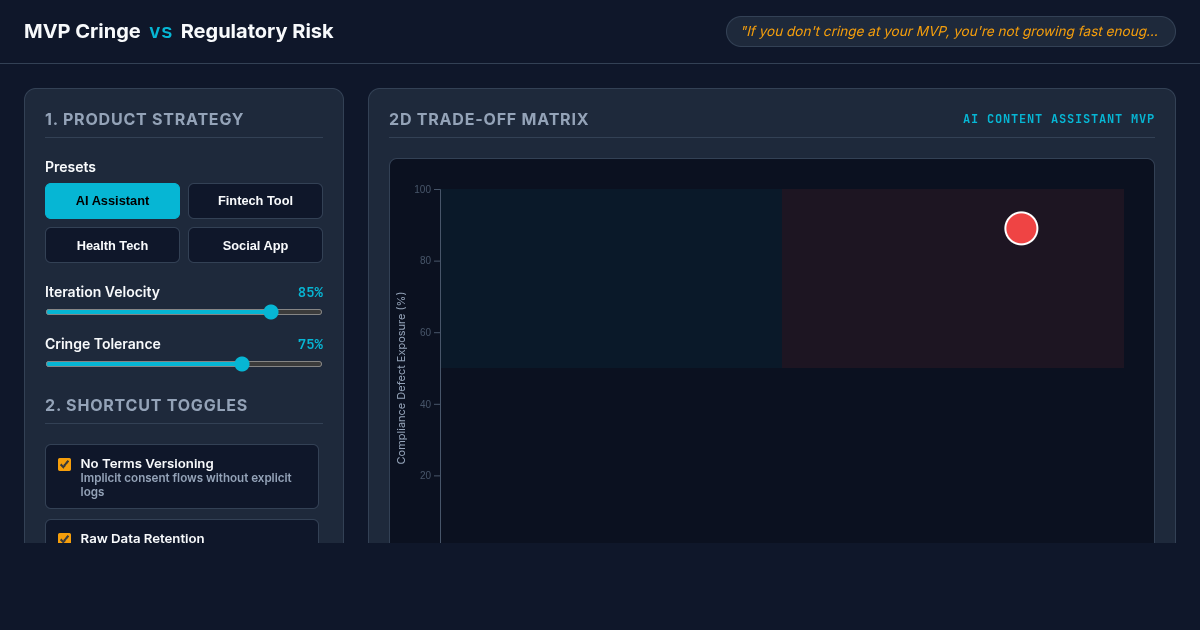Screen dimensions: 1200x630
Task: Click the 2. SHORTCUT TOGGLES heading
Action: pyautogui.click(x=146, y=406)
